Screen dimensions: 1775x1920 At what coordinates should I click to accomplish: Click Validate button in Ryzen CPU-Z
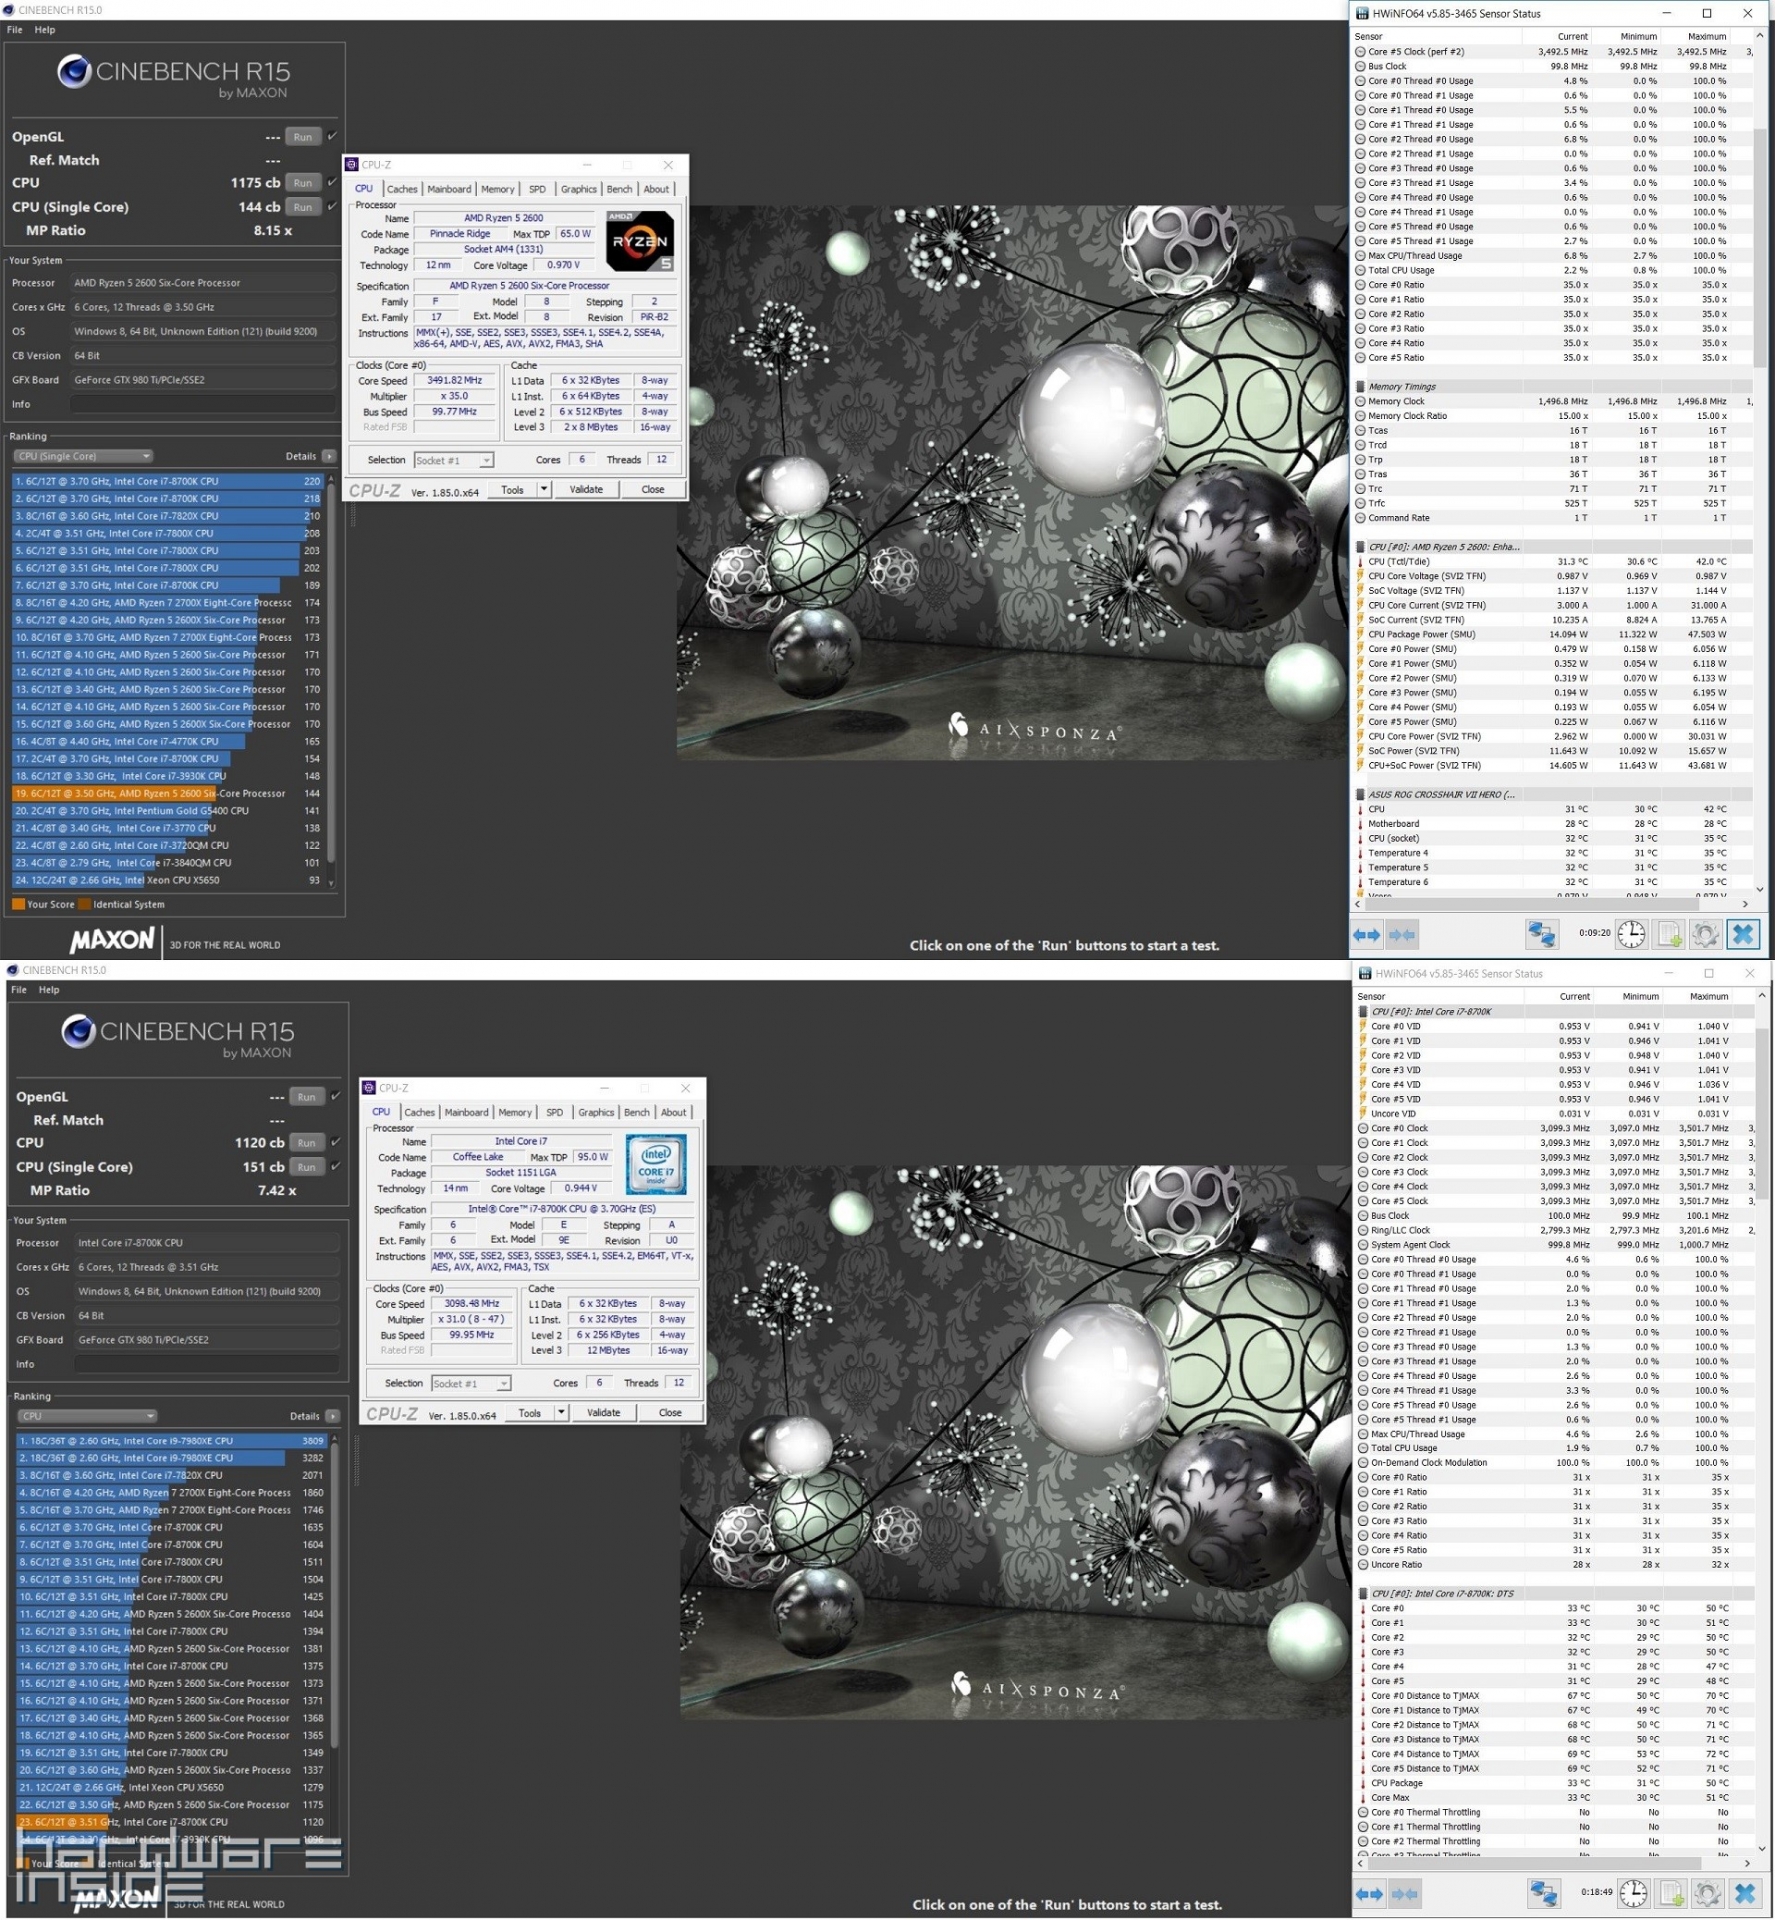[586, 490]
